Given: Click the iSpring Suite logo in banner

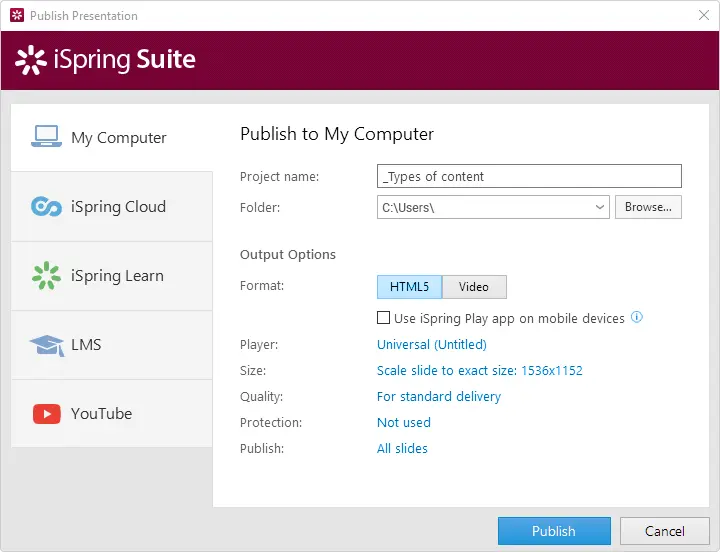Looking at the screenshot, I should click(105, 60).
